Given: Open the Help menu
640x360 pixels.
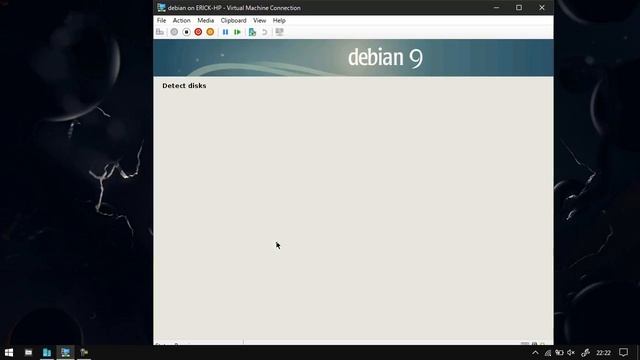Looking at the screenshot, I should [x=279, y=20].
